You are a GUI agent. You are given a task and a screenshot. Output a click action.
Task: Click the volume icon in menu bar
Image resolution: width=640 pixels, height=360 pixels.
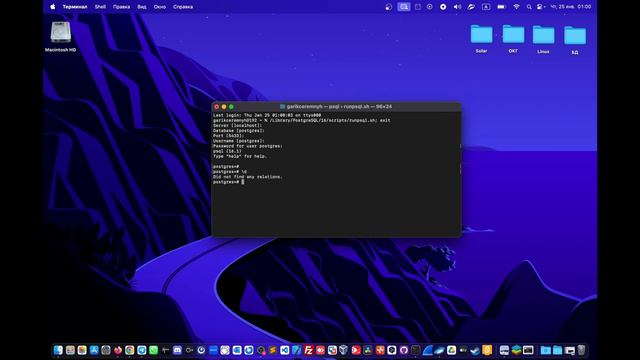(x=457, y=7)
